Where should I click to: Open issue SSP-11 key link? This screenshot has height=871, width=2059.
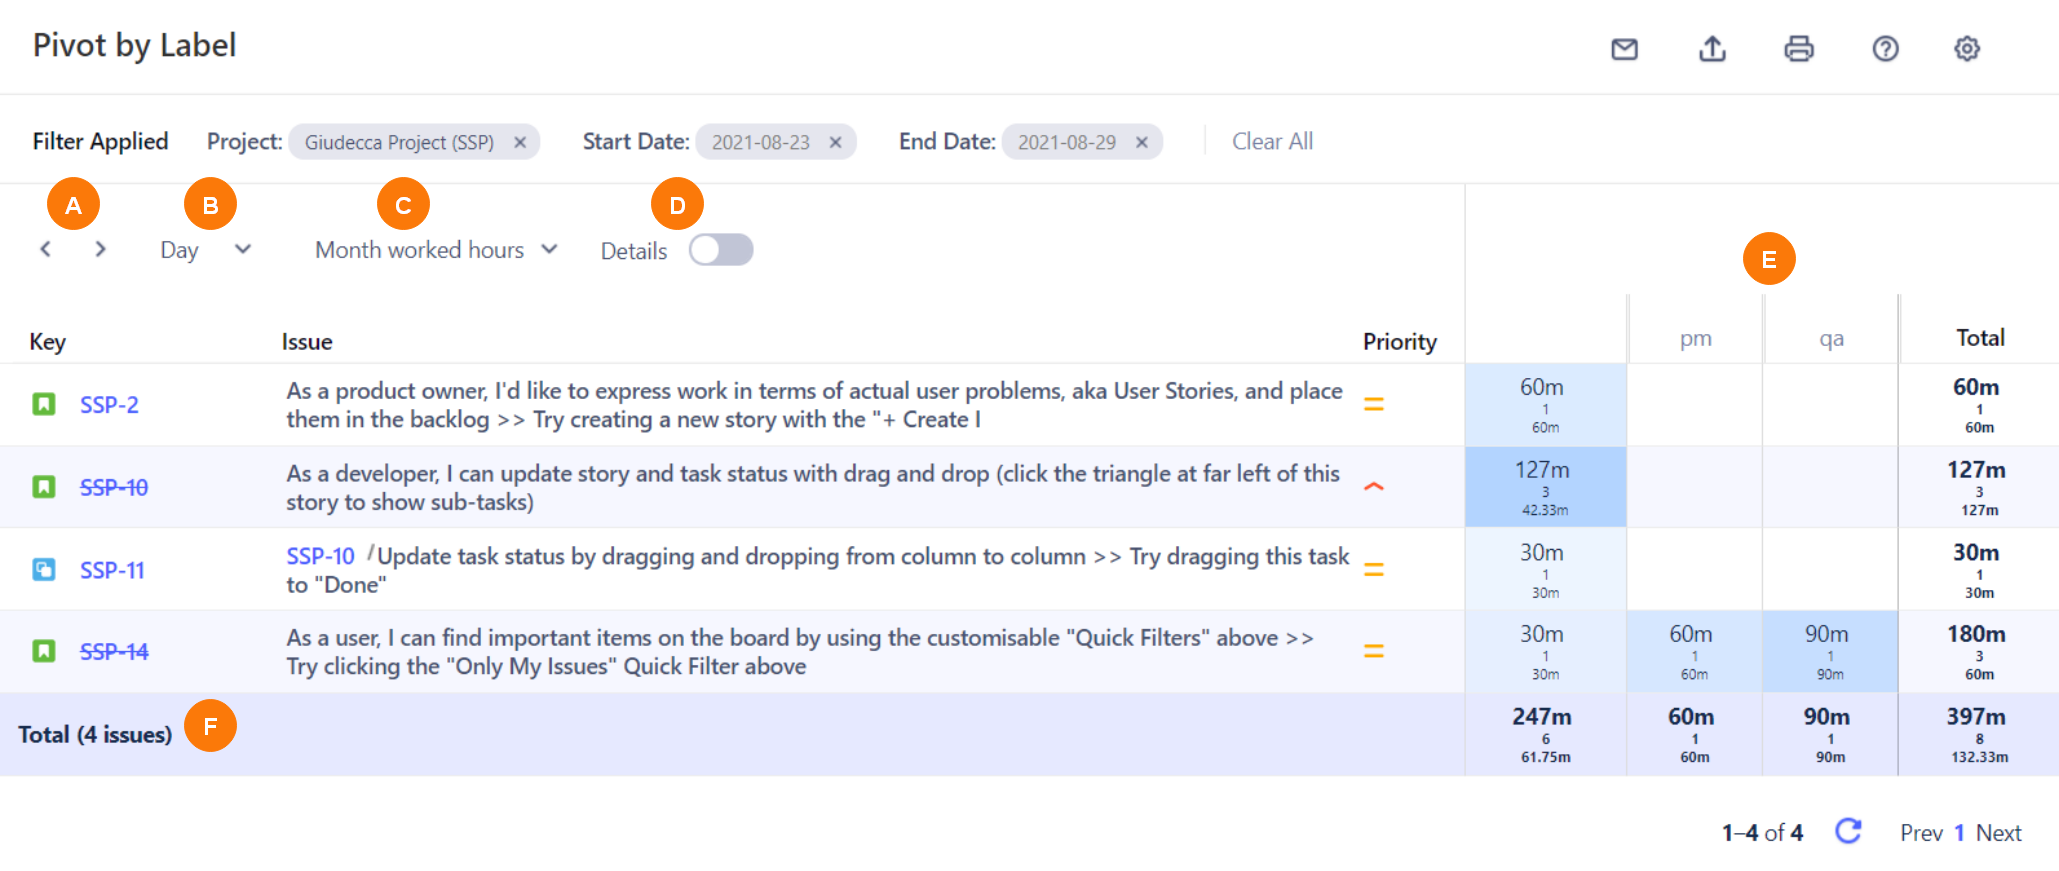point(112,570)
